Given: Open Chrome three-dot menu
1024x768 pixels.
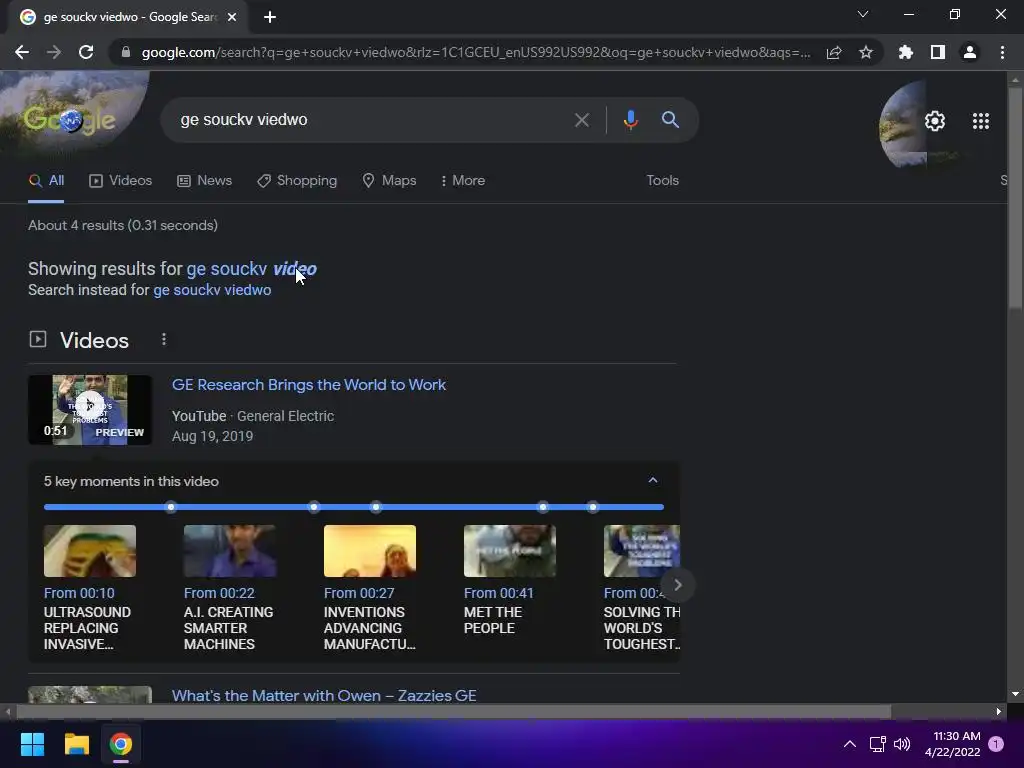Looking at the screenshot, I should tap(1002, 52).
